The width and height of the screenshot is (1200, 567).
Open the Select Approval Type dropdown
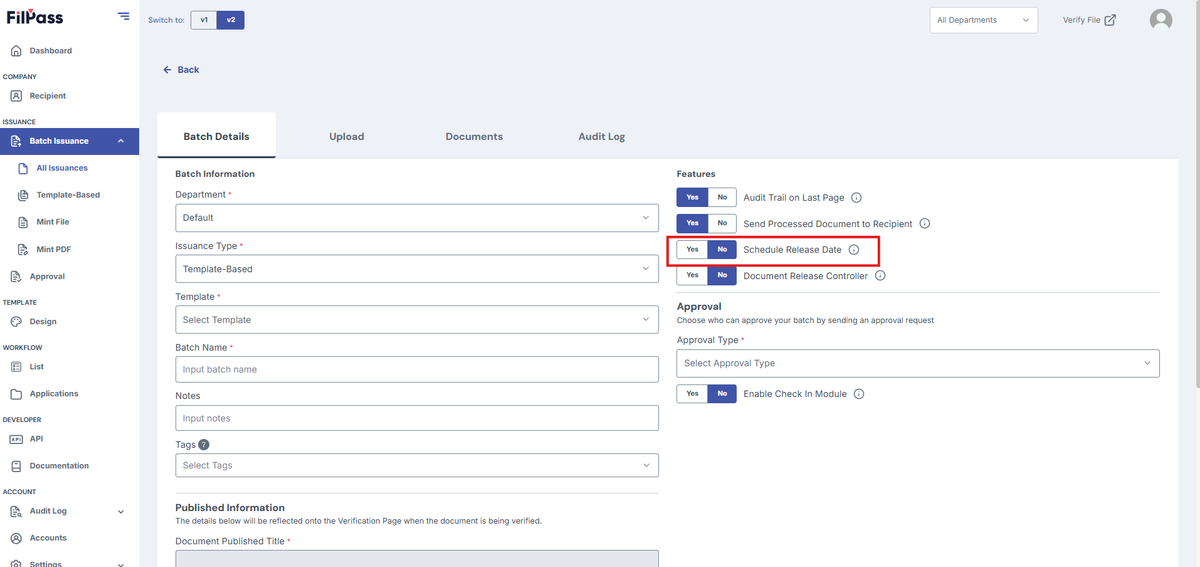918,363
